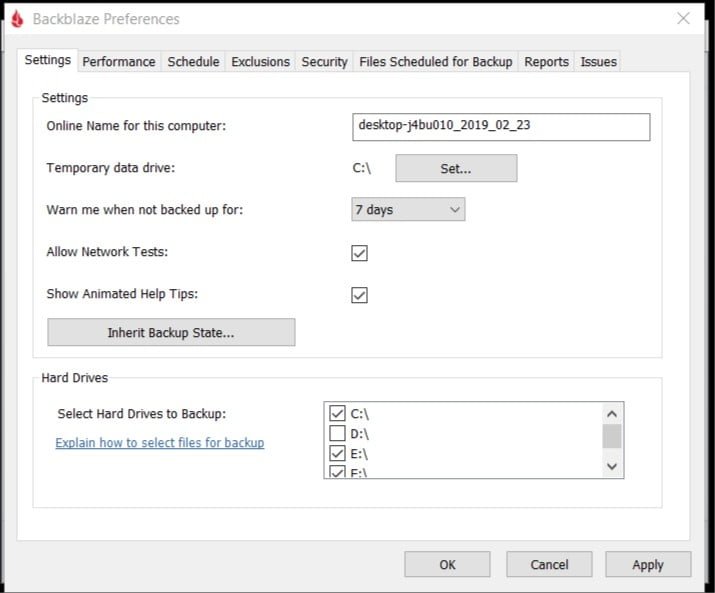Open the Security tab
This screenshot has width=715, height=593.
pyautogui.click(x=324, y=62)
